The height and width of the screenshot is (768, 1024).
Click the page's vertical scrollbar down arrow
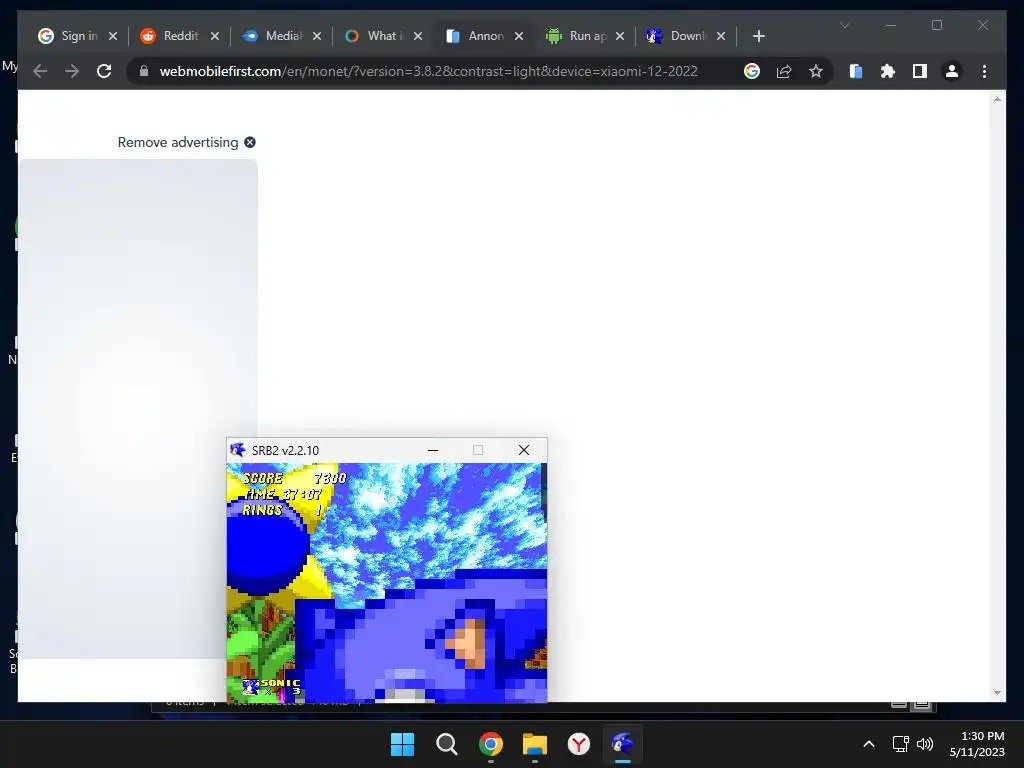(x=997, y=694)
